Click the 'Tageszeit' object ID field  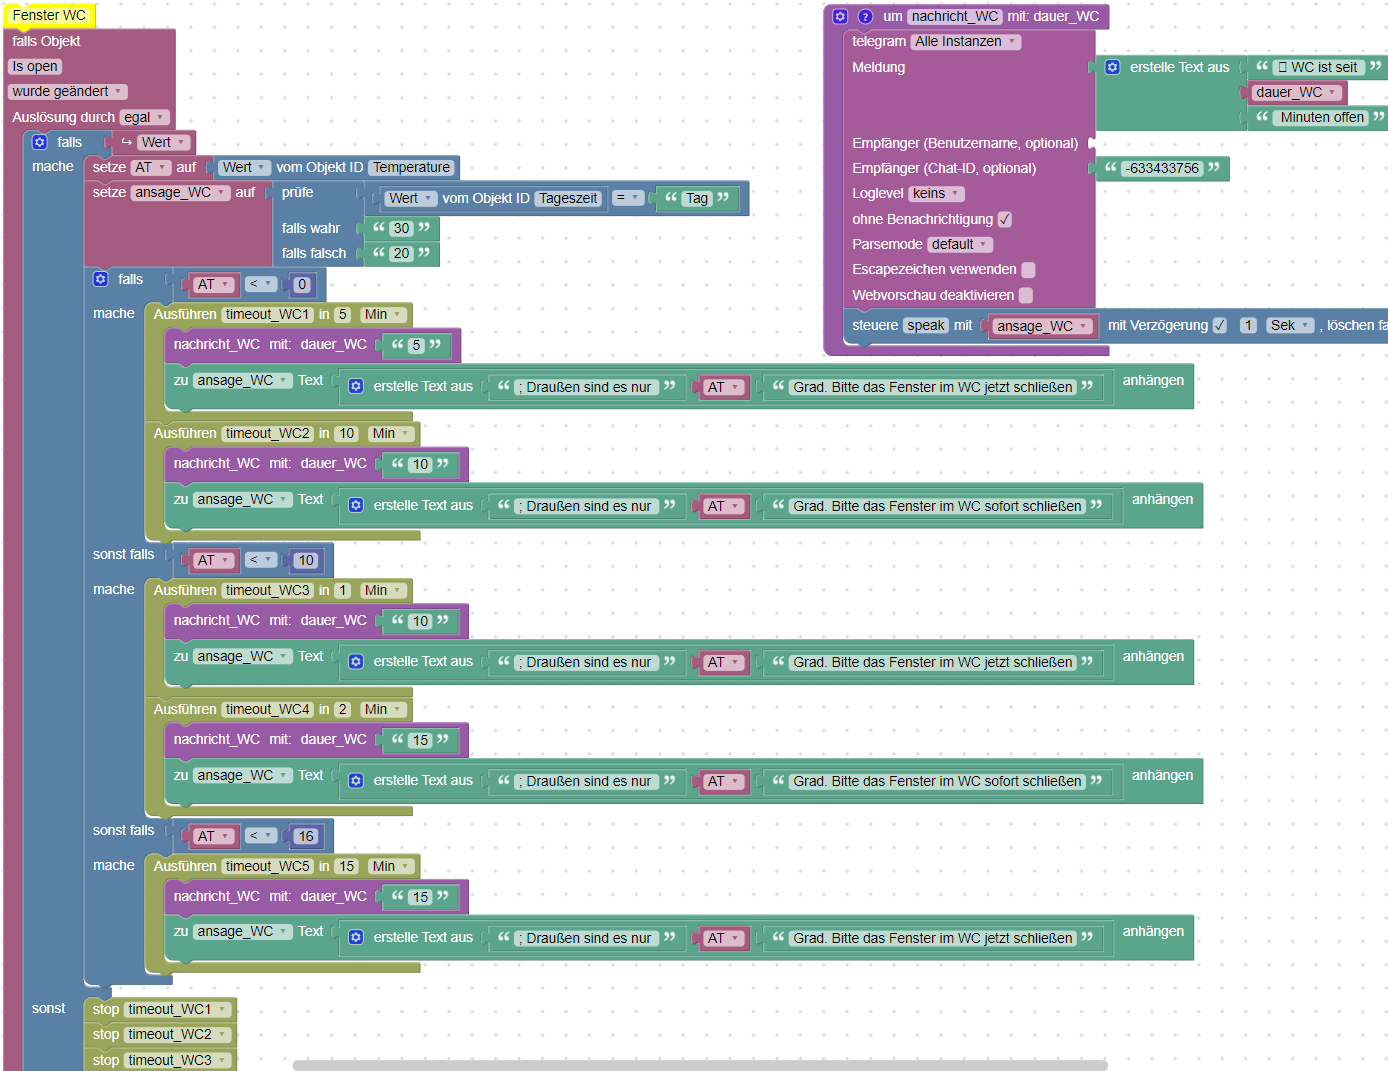click(x=568, y=198)
